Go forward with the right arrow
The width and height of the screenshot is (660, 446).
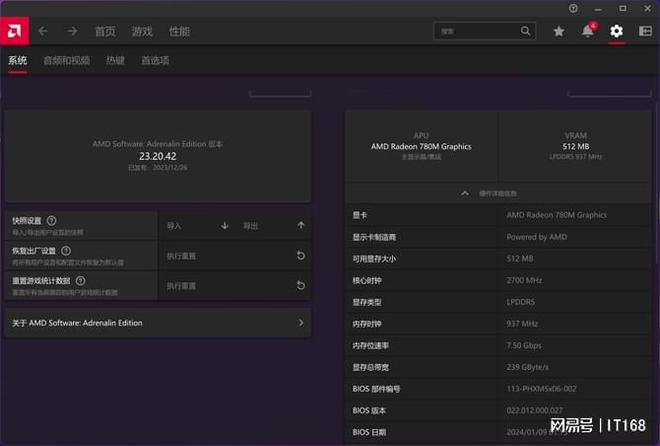coord(72,31)
